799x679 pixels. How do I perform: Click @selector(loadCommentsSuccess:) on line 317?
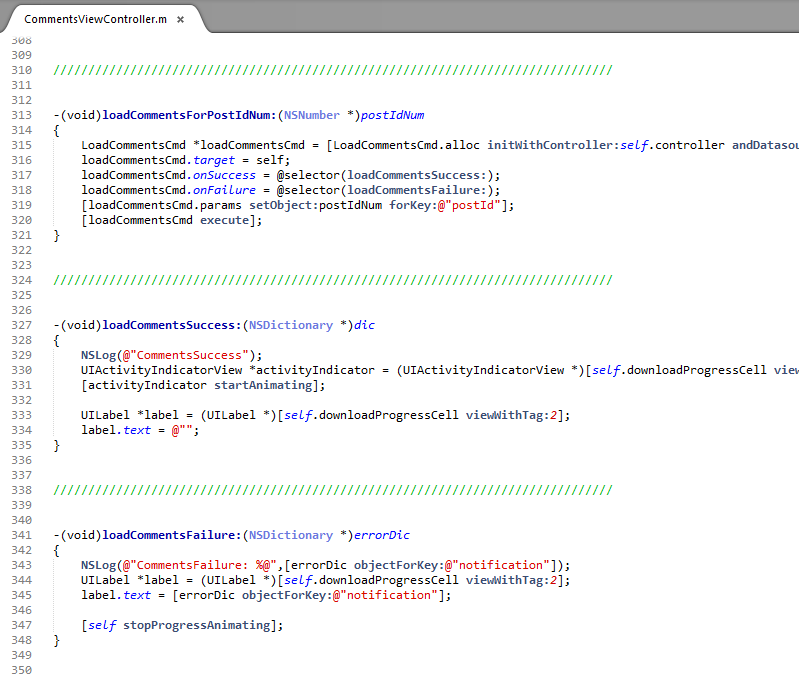tap(385, 175)
